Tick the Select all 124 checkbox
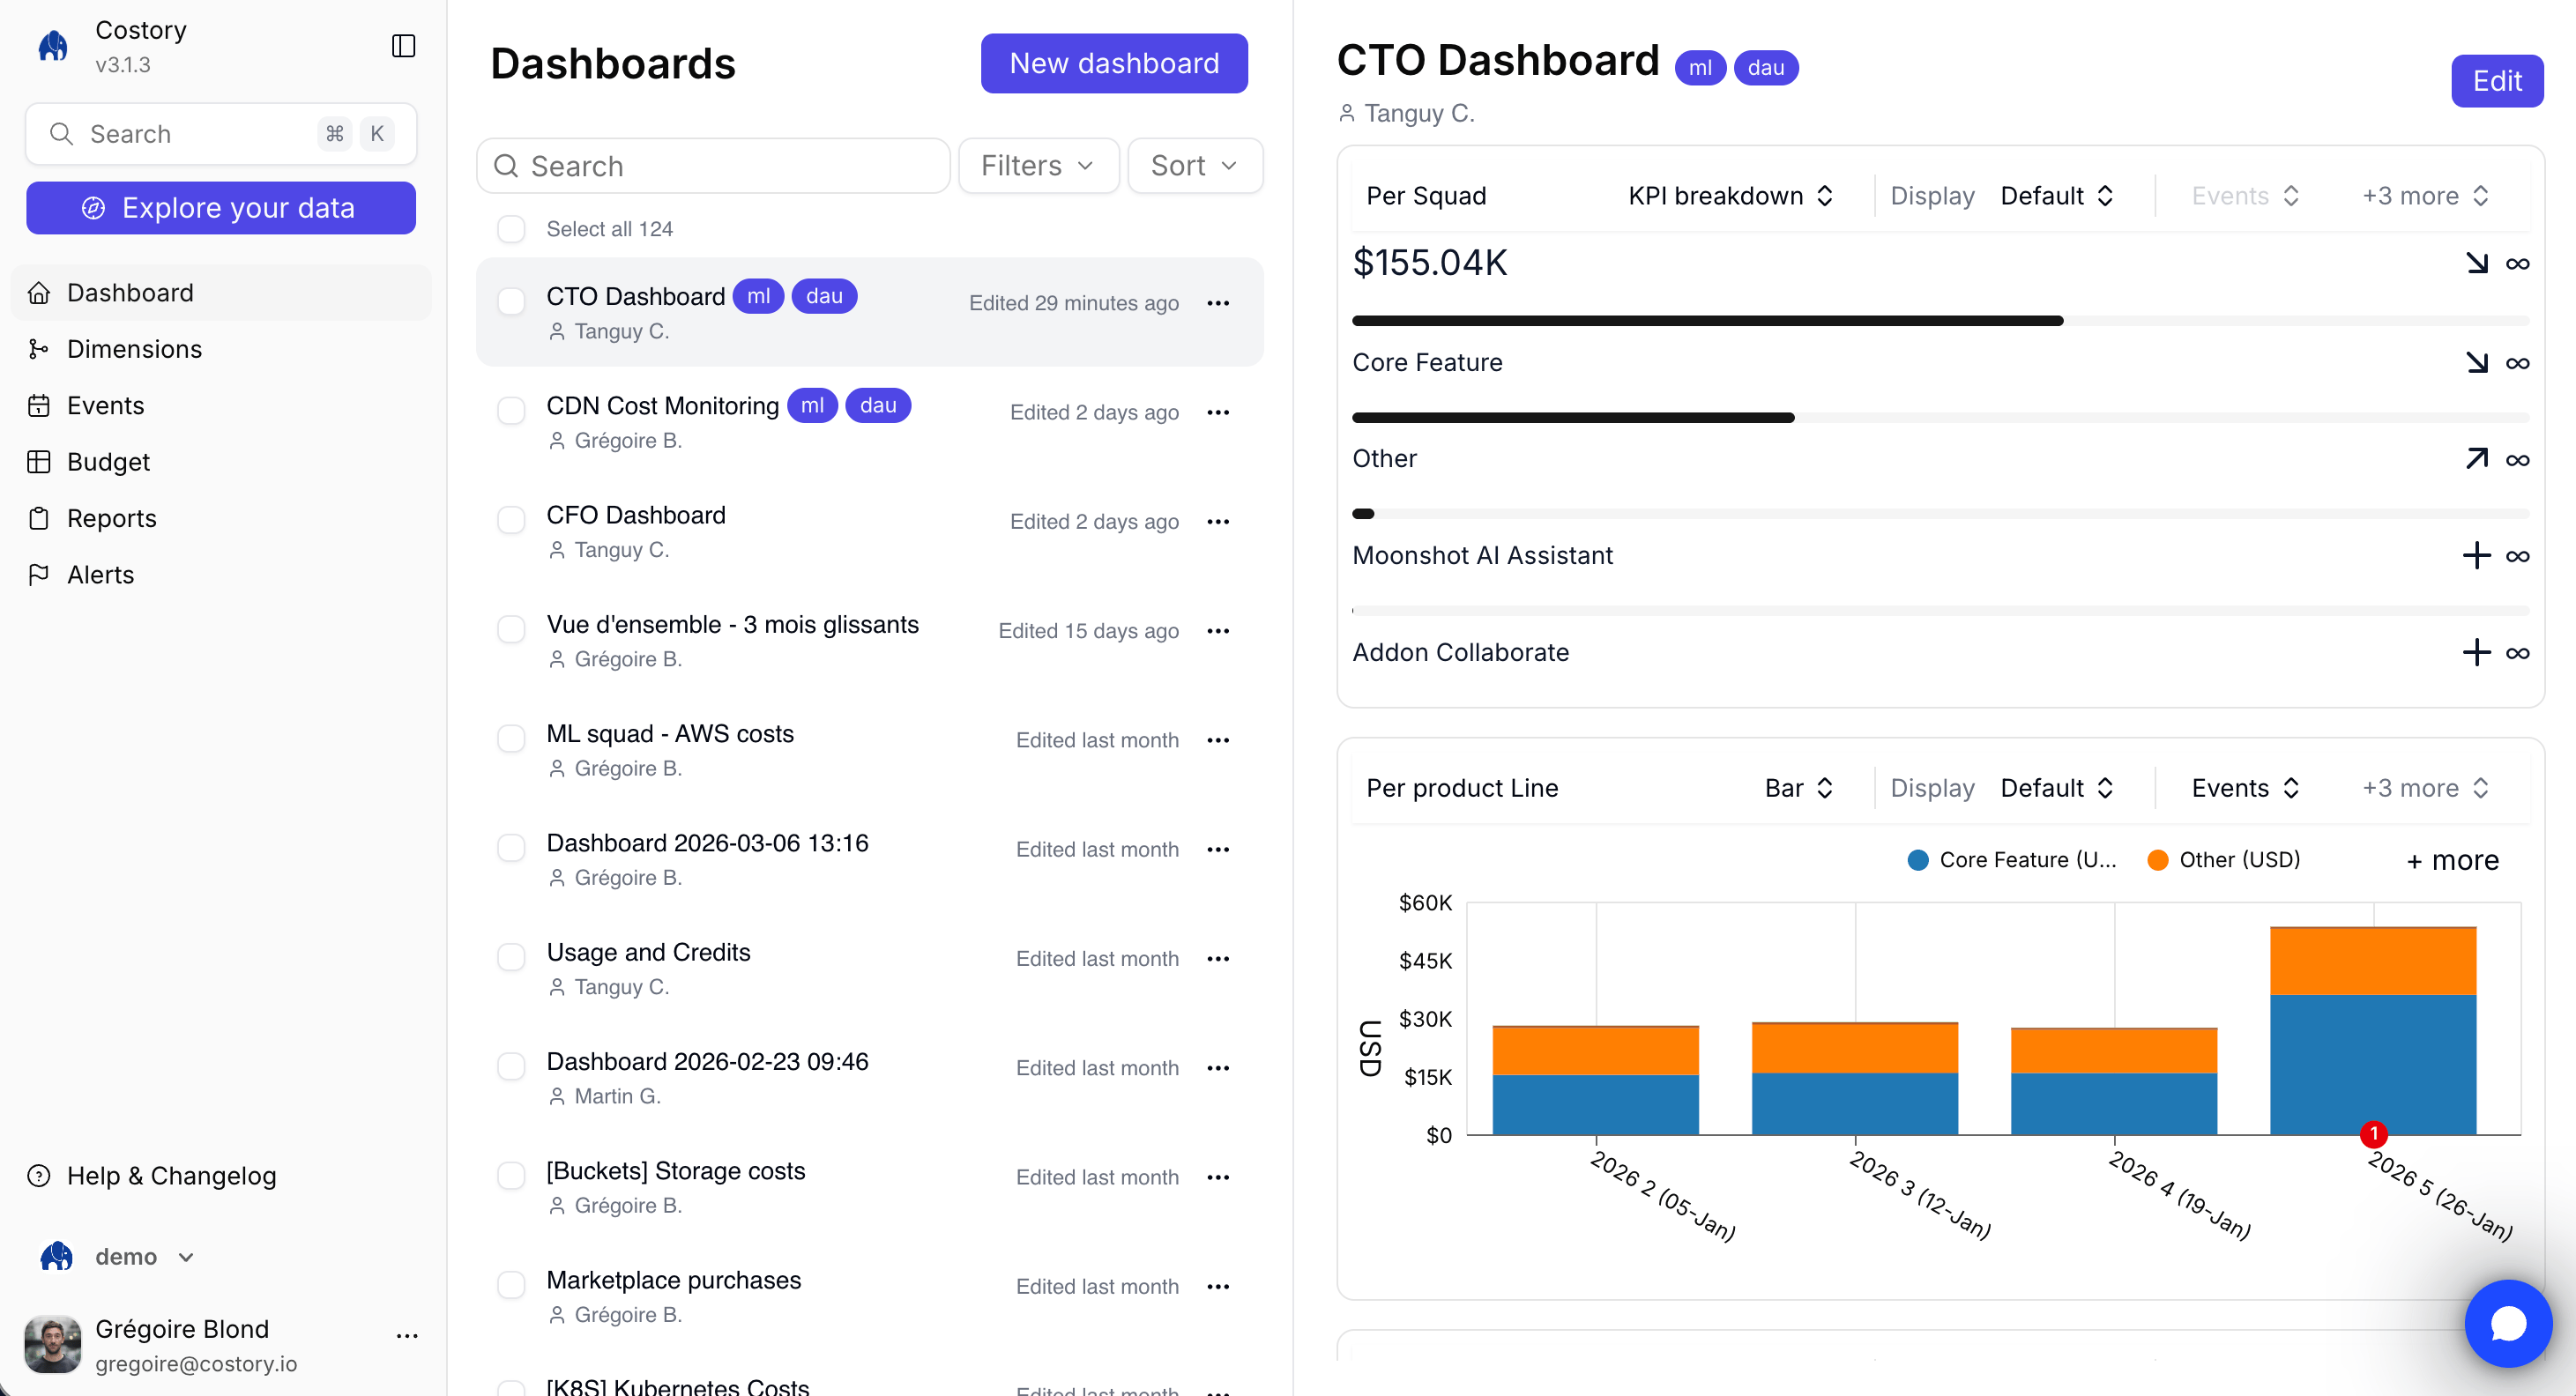Viewport: 2576px width, 1396px height. pos(511,229)
